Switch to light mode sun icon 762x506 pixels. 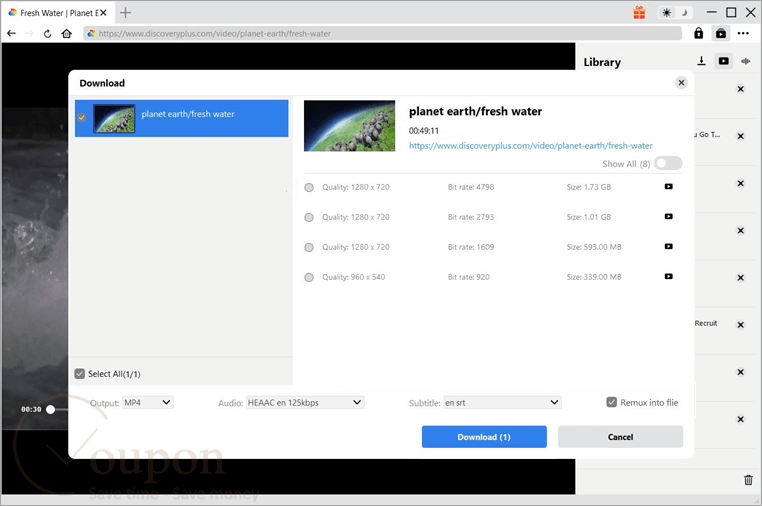click(x=667, y=13)
